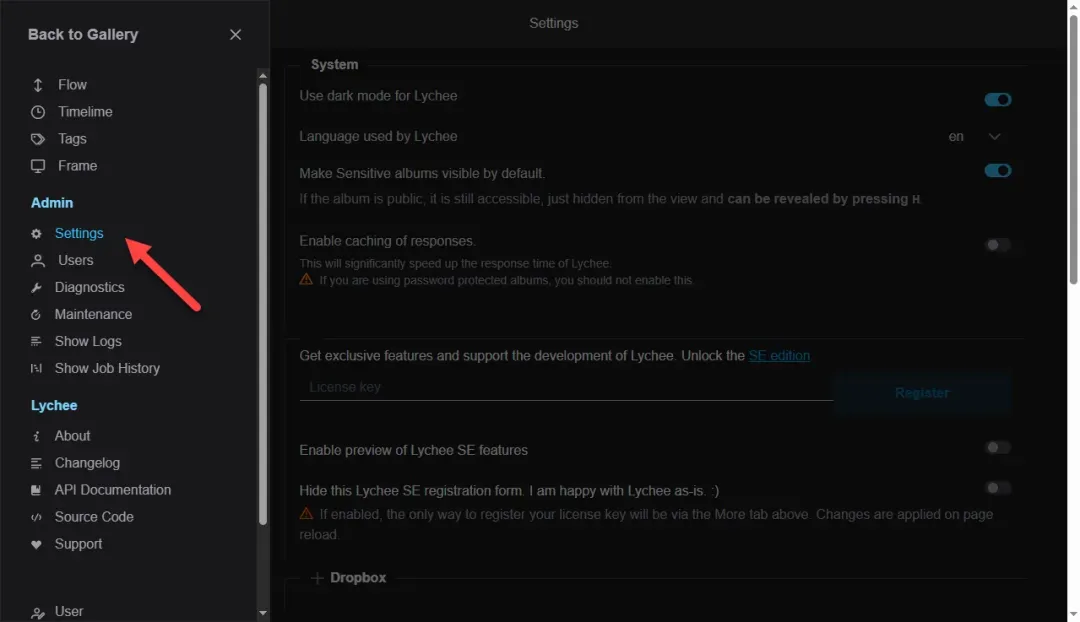The height and width of the screenshot is (622, 1080).
Task: Click the Users person icon
Action: click(x=38, y=260)
